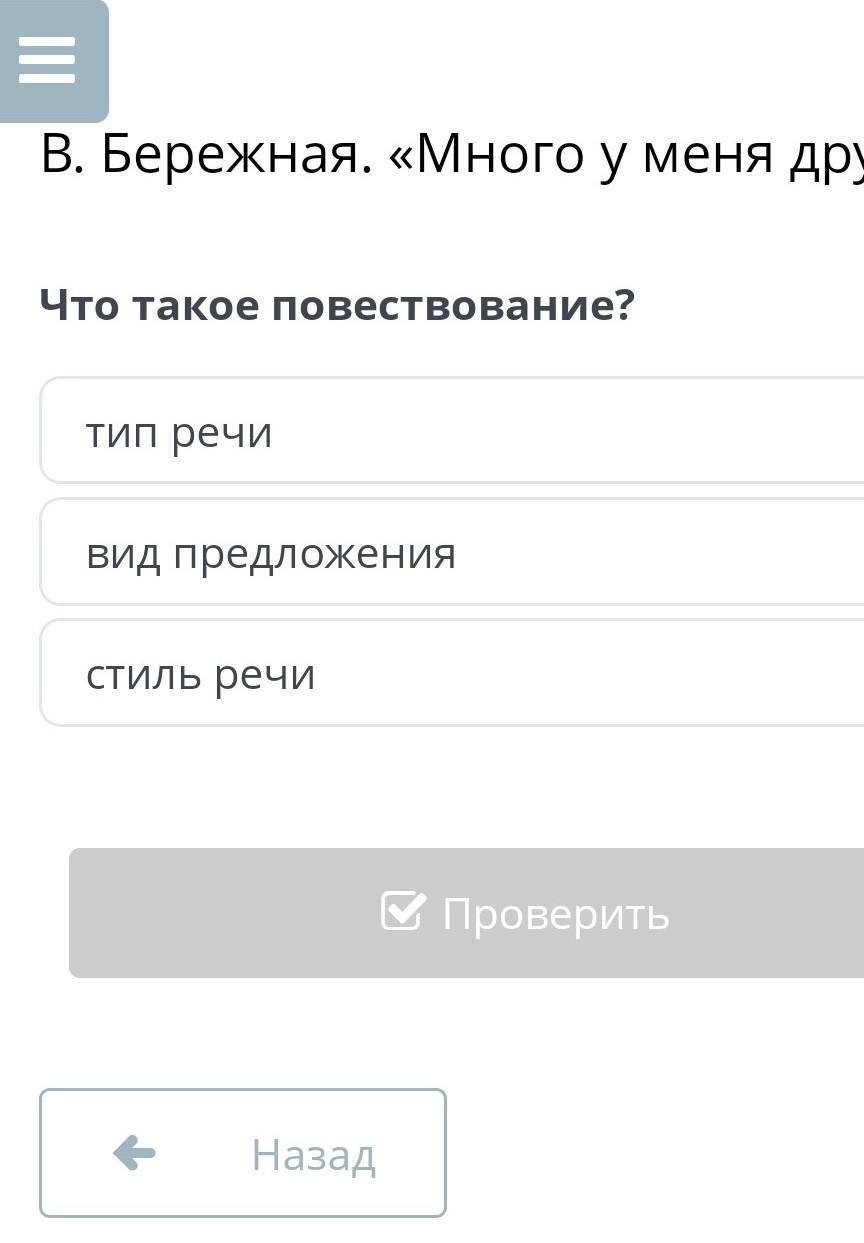Screen dimensions: 864x1243
Task: Go back with the Назад button
Action: pyautogui.click(x=242, y=1153)
